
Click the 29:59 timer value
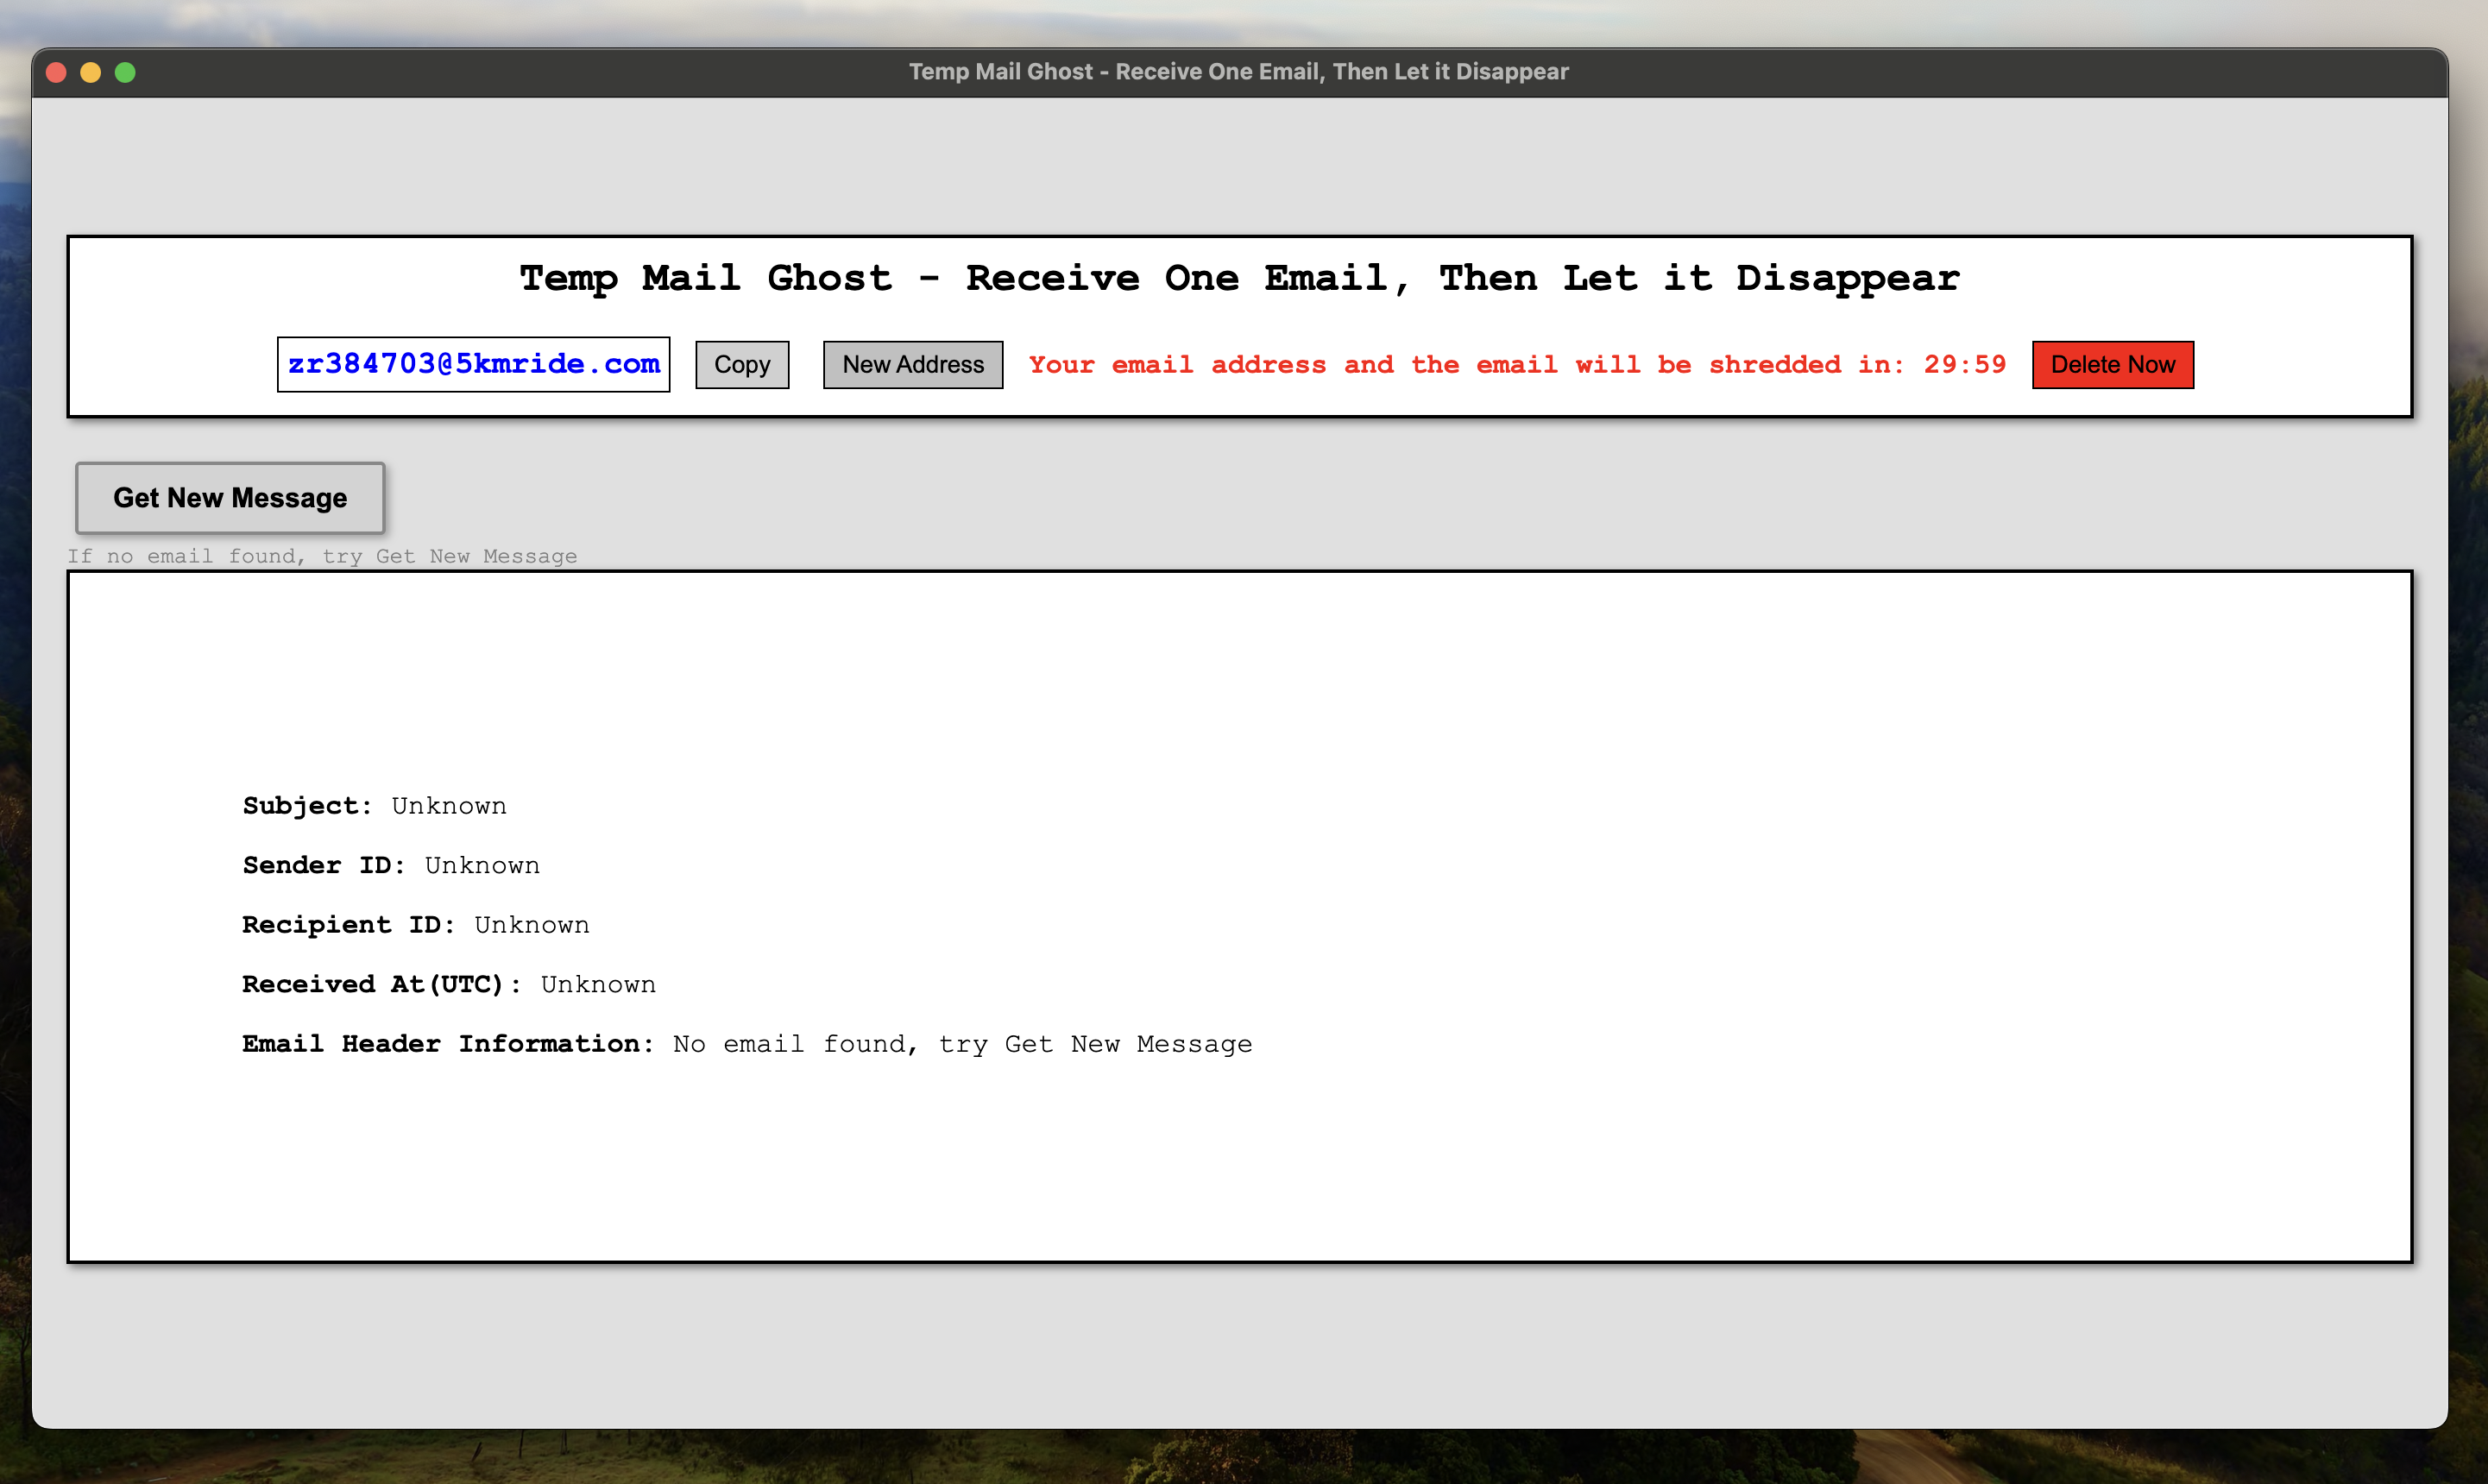1964,365
